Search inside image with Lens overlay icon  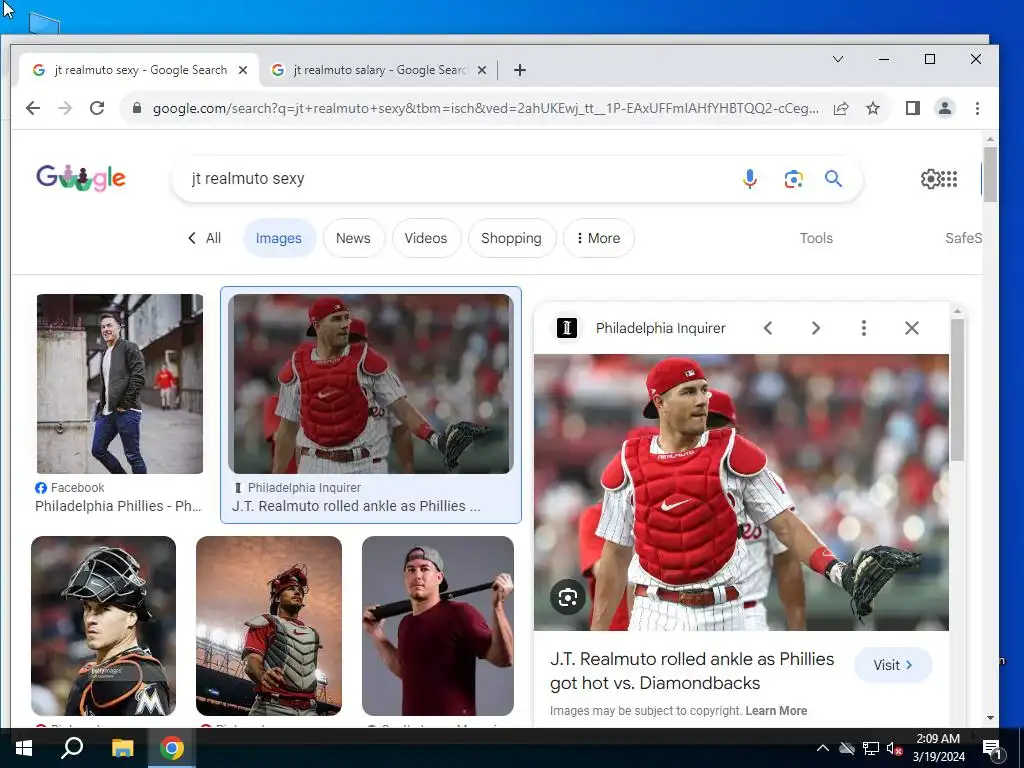pos(568,597)
